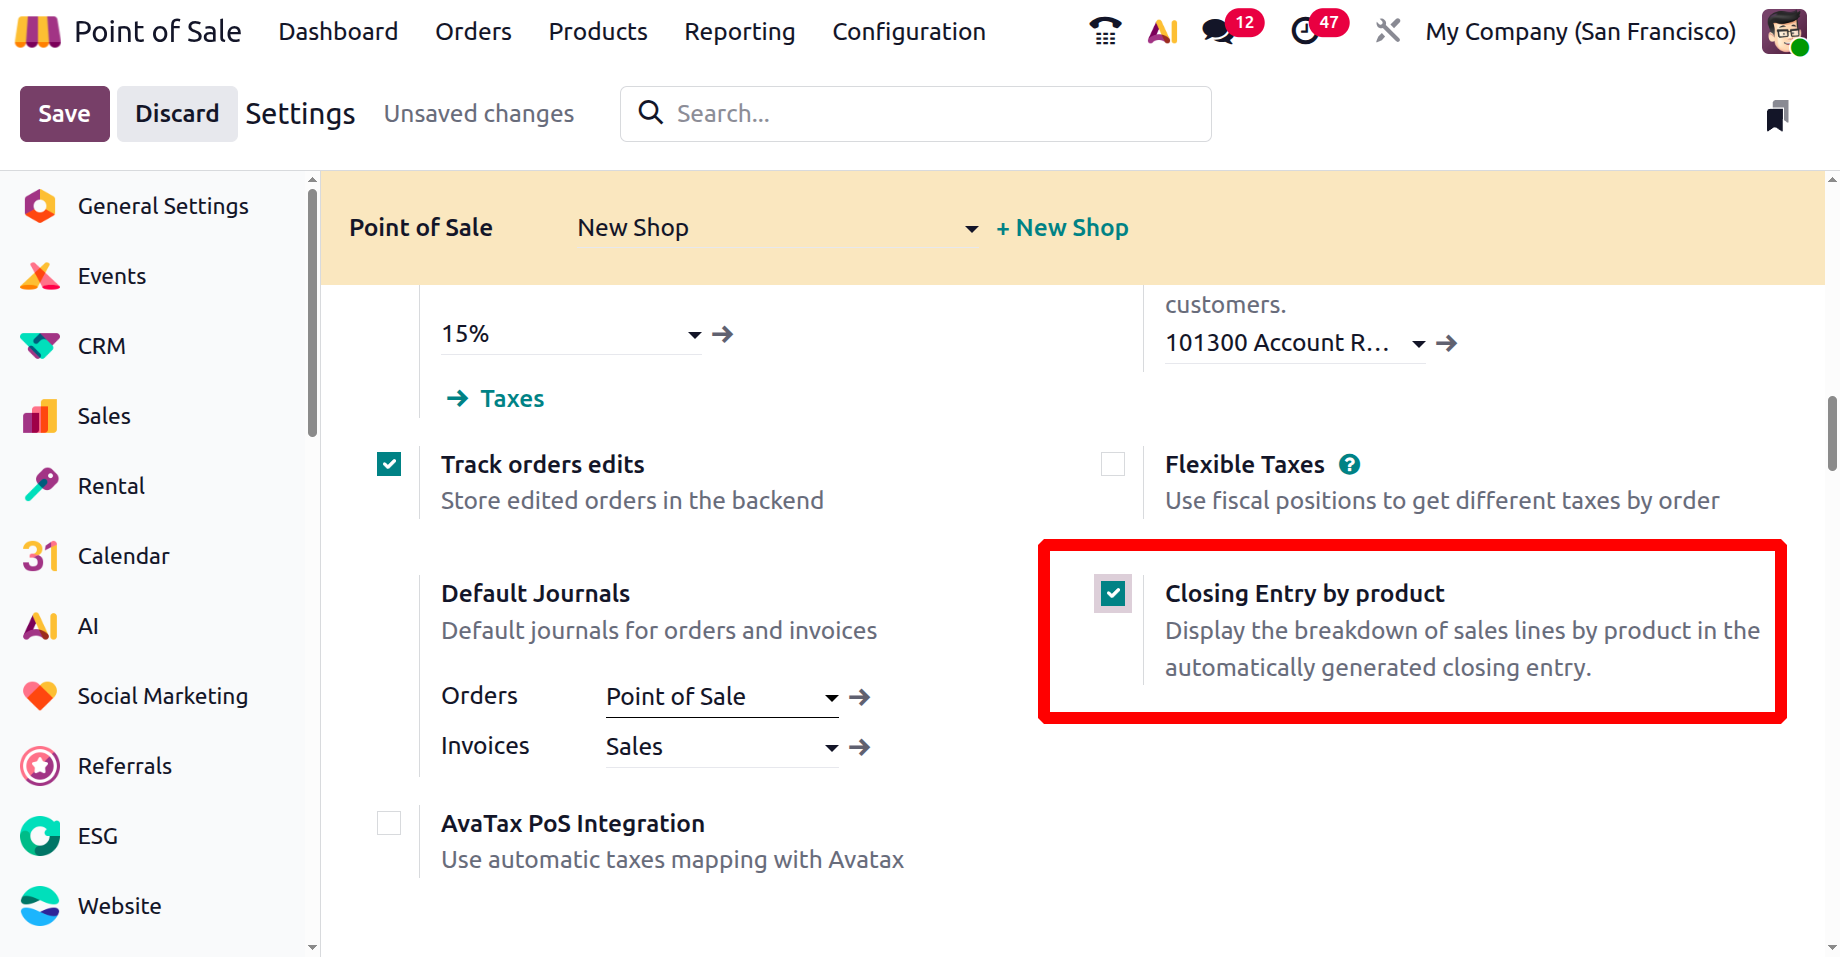
Task: Enable the Flexible Taxes checkbox
Action: coord(1113,464)
